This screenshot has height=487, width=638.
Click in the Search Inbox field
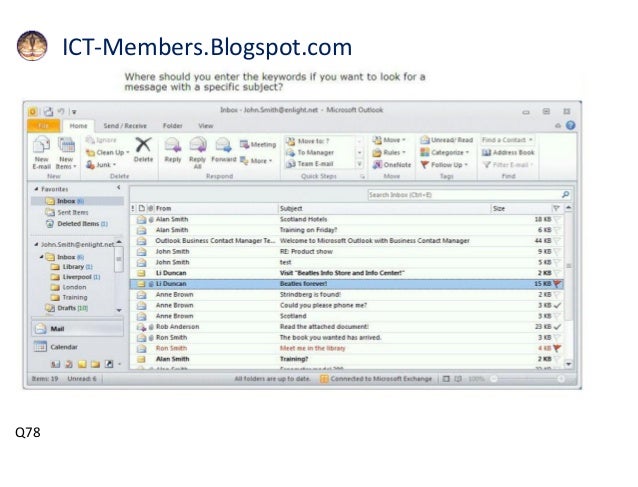[x=464, y=195]
